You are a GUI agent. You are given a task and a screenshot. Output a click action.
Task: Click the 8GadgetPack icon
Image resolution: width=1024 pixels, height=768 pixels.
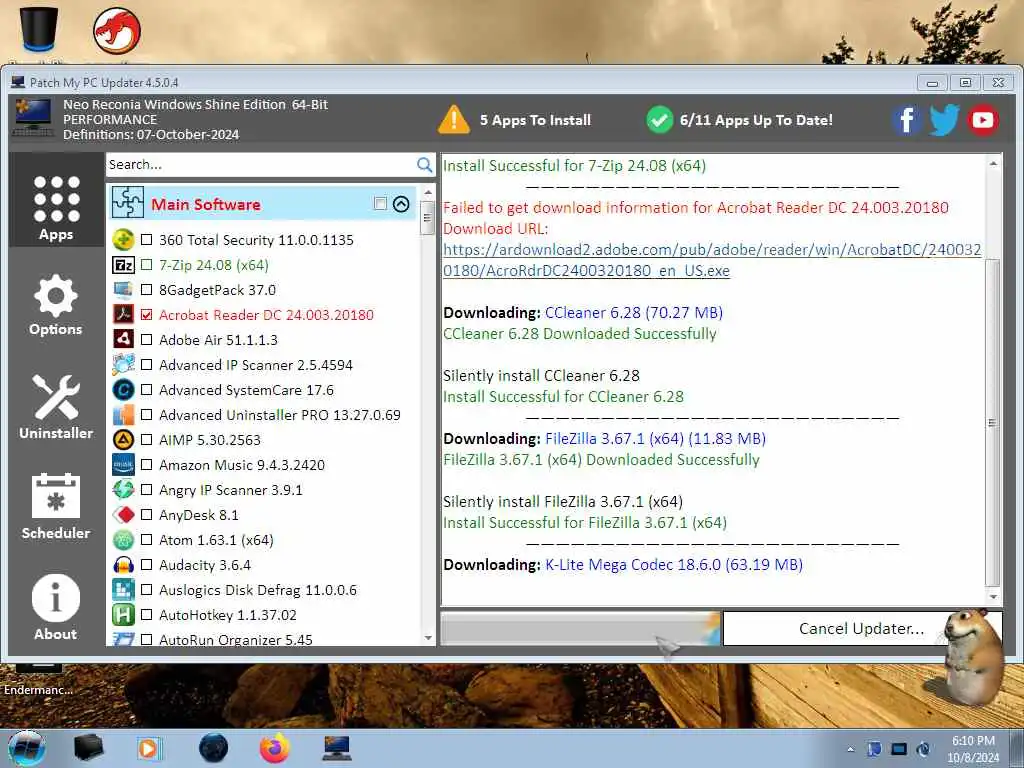click(123, 290)
